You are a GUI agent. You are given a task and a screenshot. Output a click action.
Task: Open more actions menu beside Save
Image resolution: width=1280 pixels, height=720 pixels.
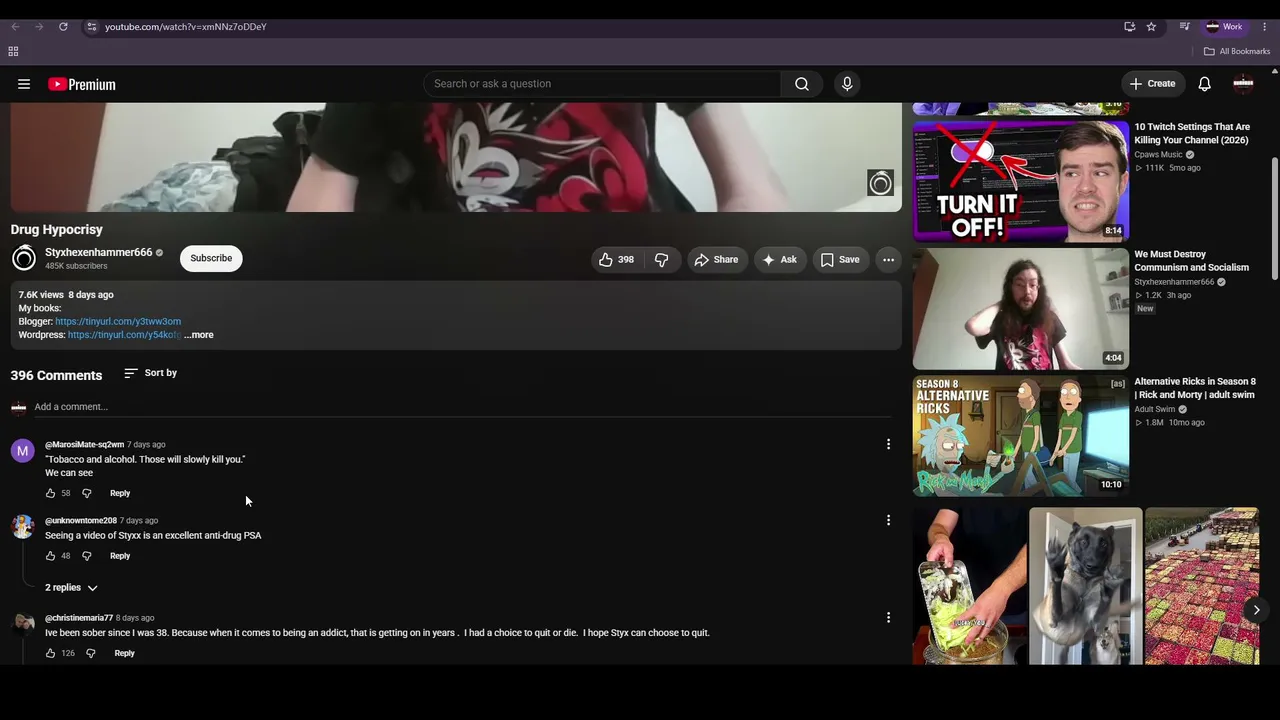pyautogui.click(x=888, y=260)
